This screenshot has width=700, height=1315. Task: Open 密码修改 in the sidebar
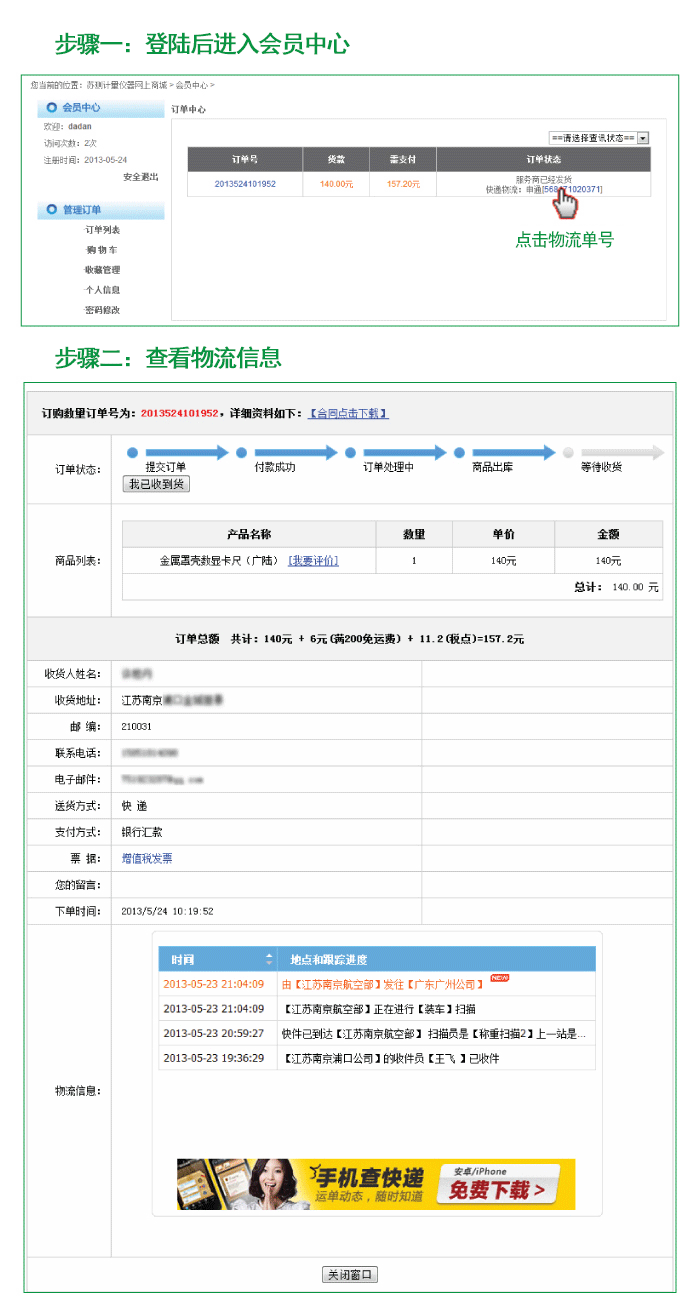click(x=102, y=310)
